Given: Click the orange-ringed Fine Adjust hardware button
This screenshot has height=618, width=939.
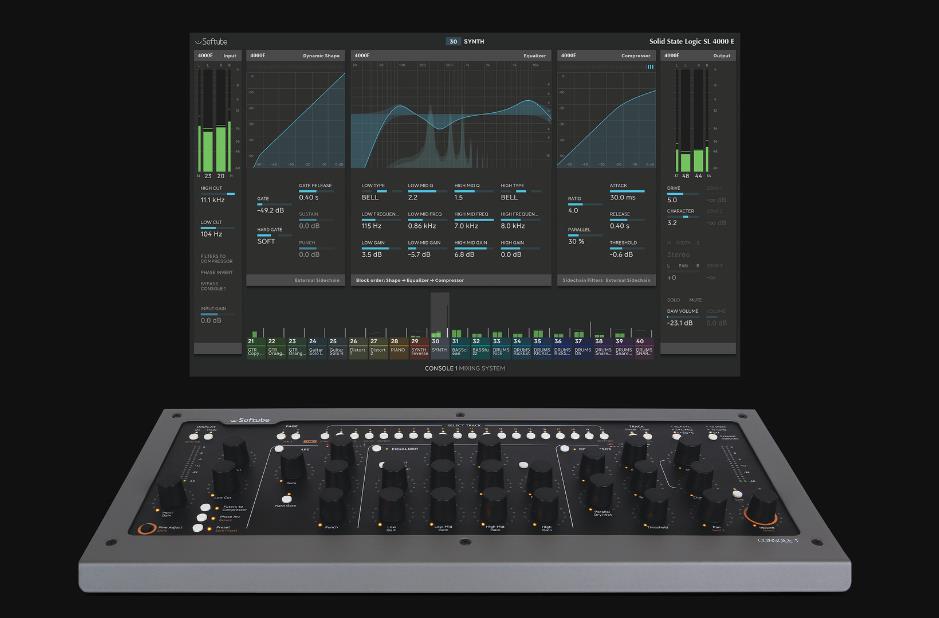Looking at the screenshot, I should point(147,529).
